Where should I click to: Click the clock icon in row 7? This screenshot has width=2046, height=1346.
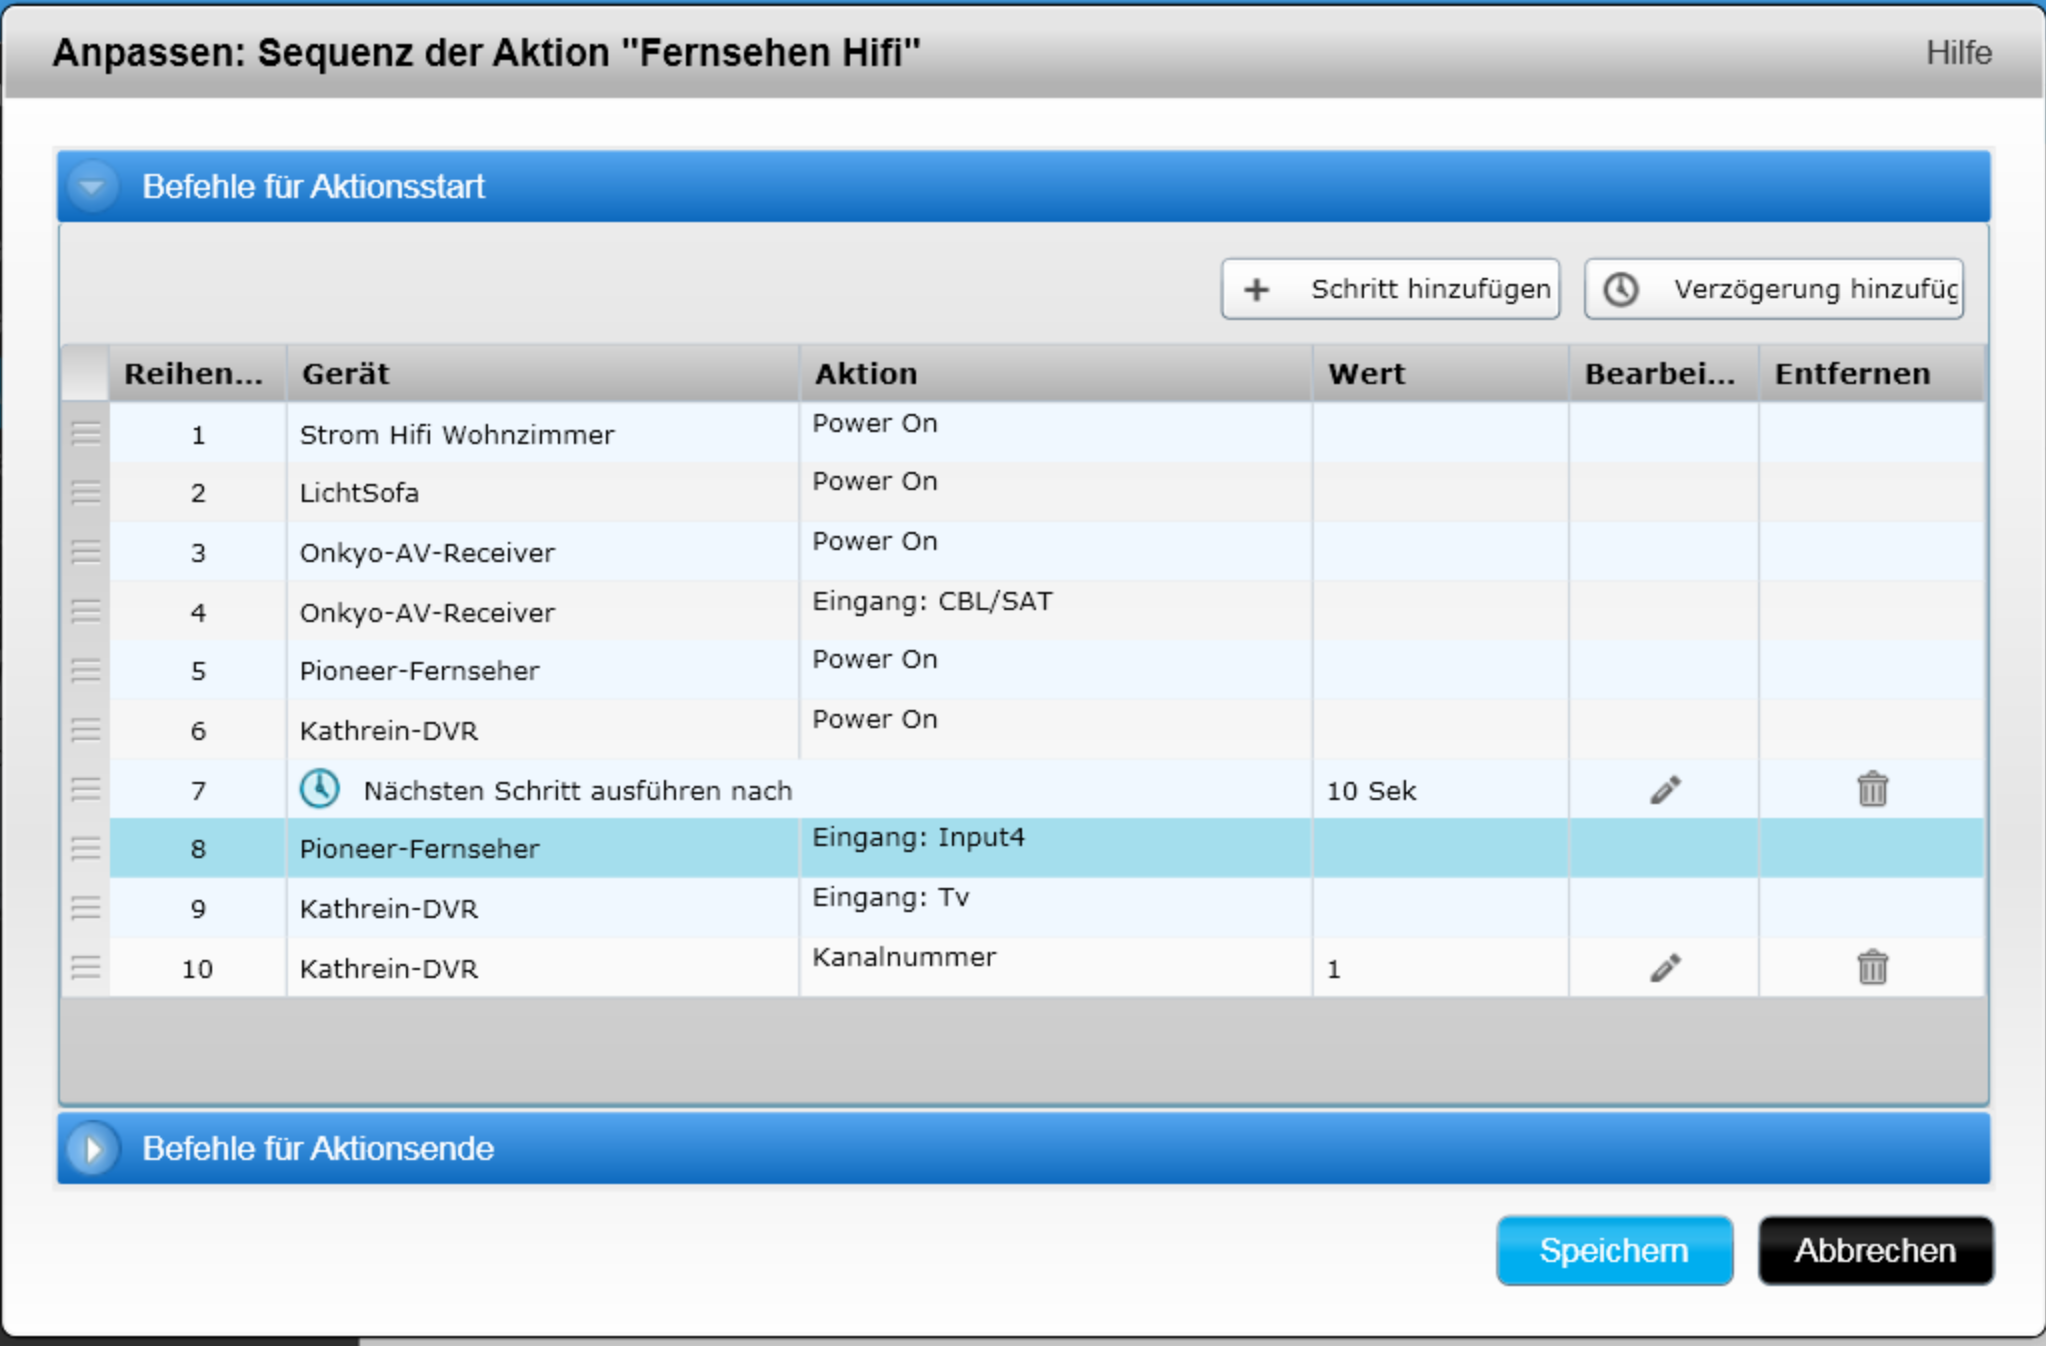click(x=320, y=789)
